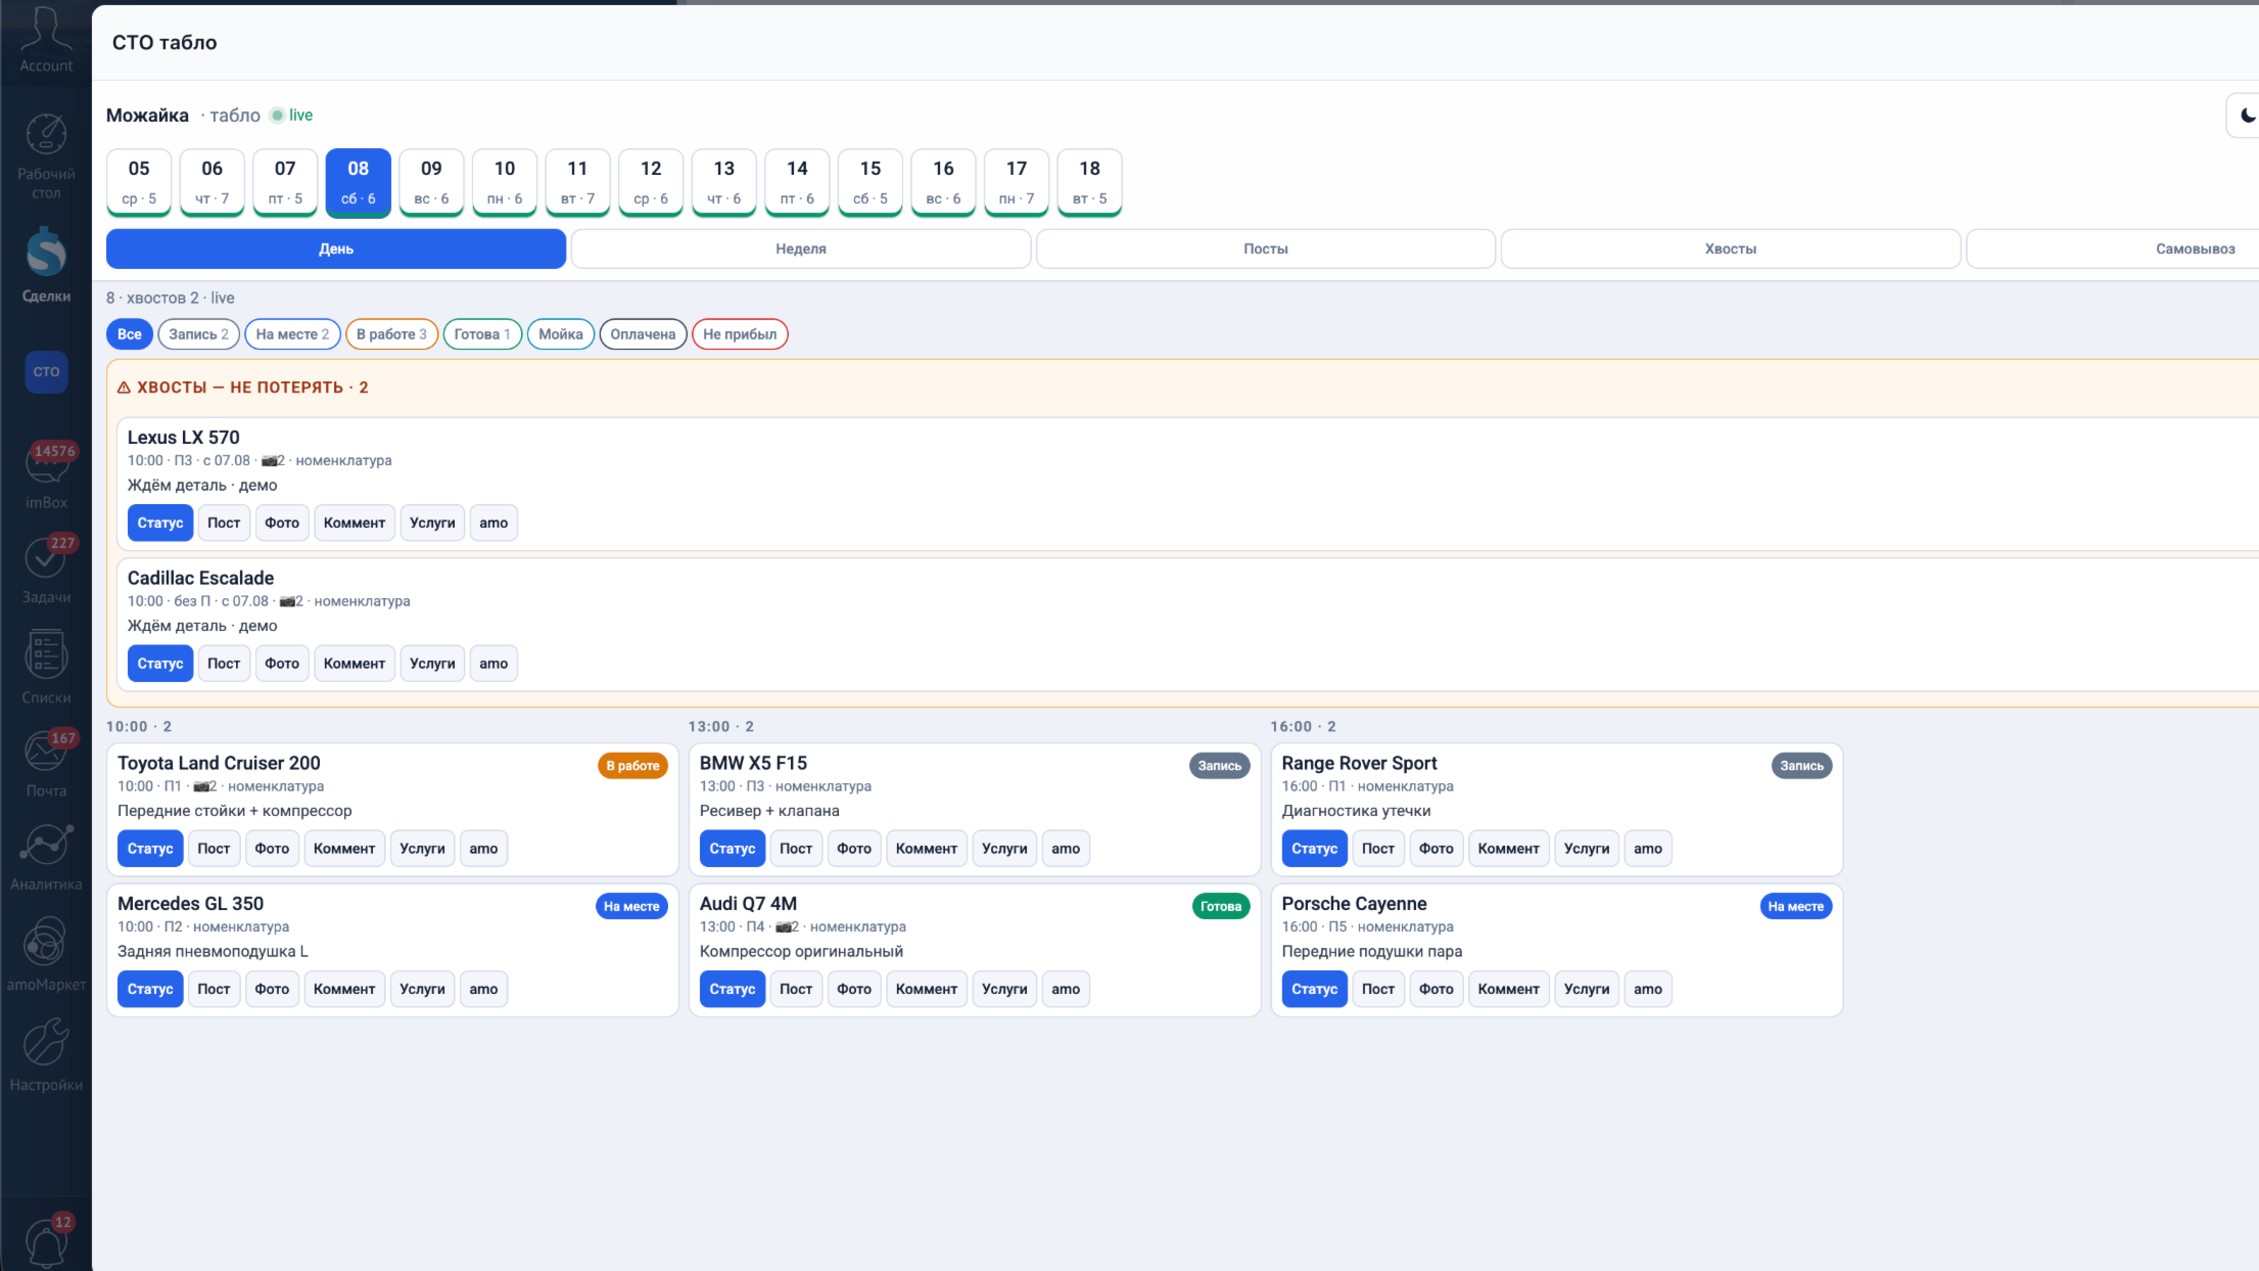2259x1271 pixels.
Task: Click Коммент on BMW X5 F15 card
Action: [x=927, y=848]
